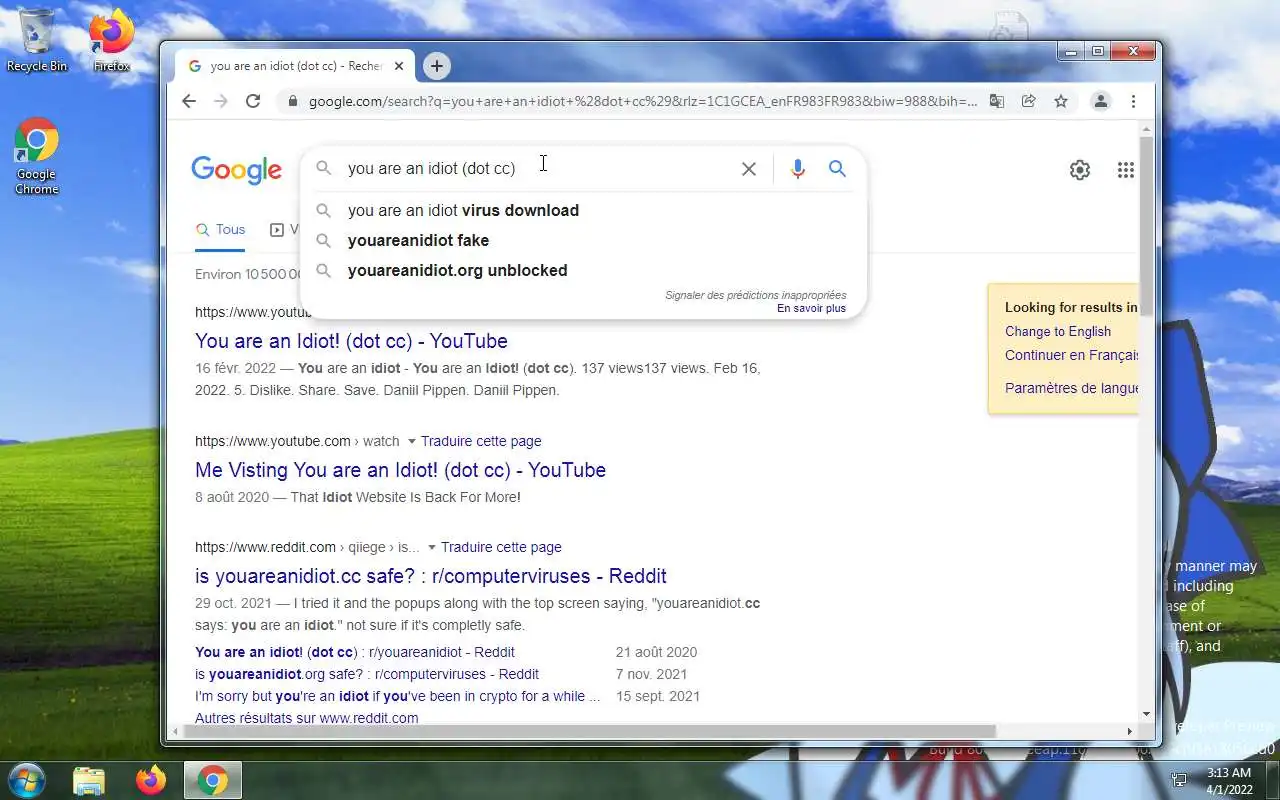Open 'Me Visting You are an Idiot!' result
Screen dimensions: 1280x800
coord(400,470)
